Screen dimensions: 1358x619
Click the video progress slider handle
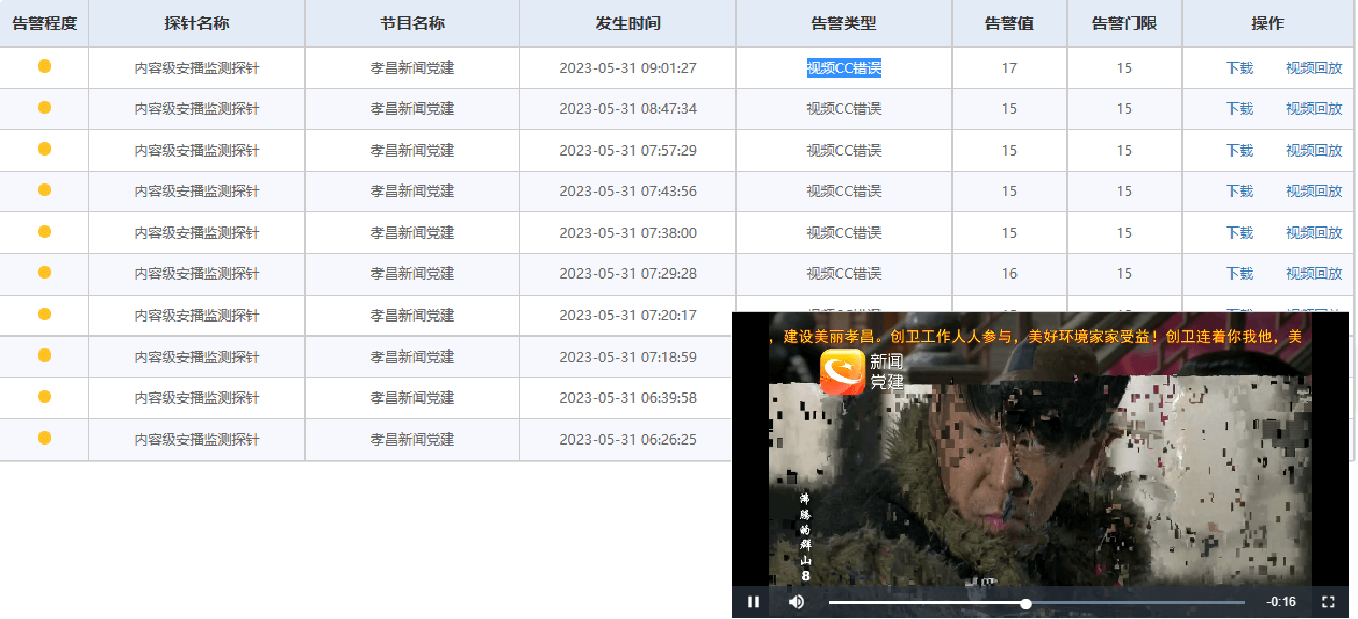point(1026,603)
